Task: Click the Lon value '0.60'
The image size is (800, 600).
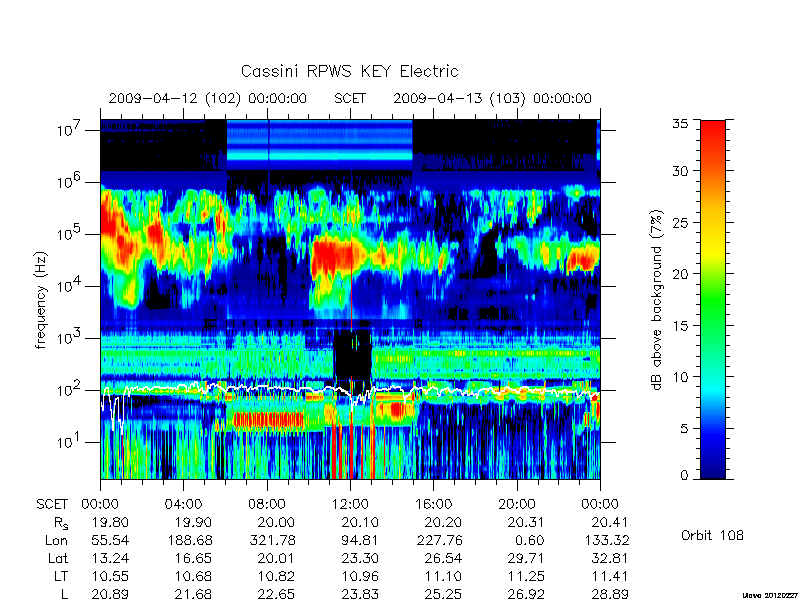Action: (x=530, y=540)
